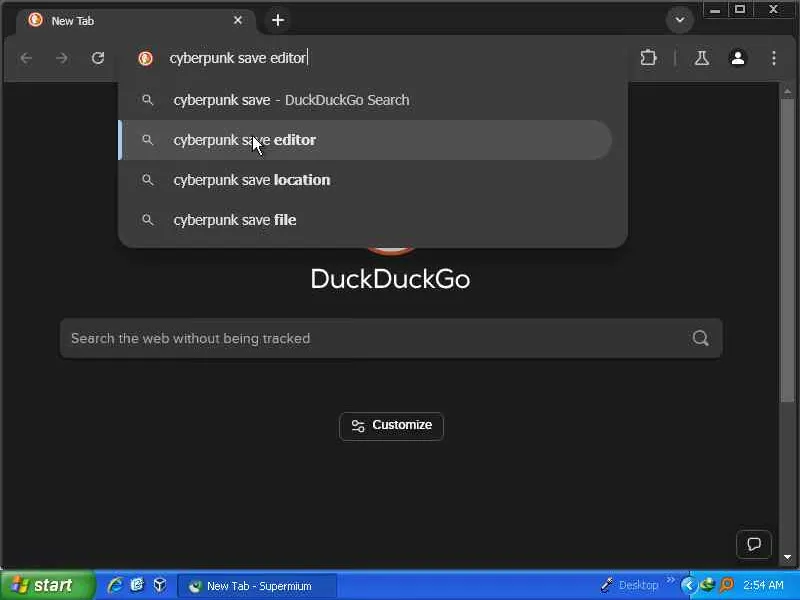Click the browser back arrow
The image size is (800, 600).
[26, 58]
